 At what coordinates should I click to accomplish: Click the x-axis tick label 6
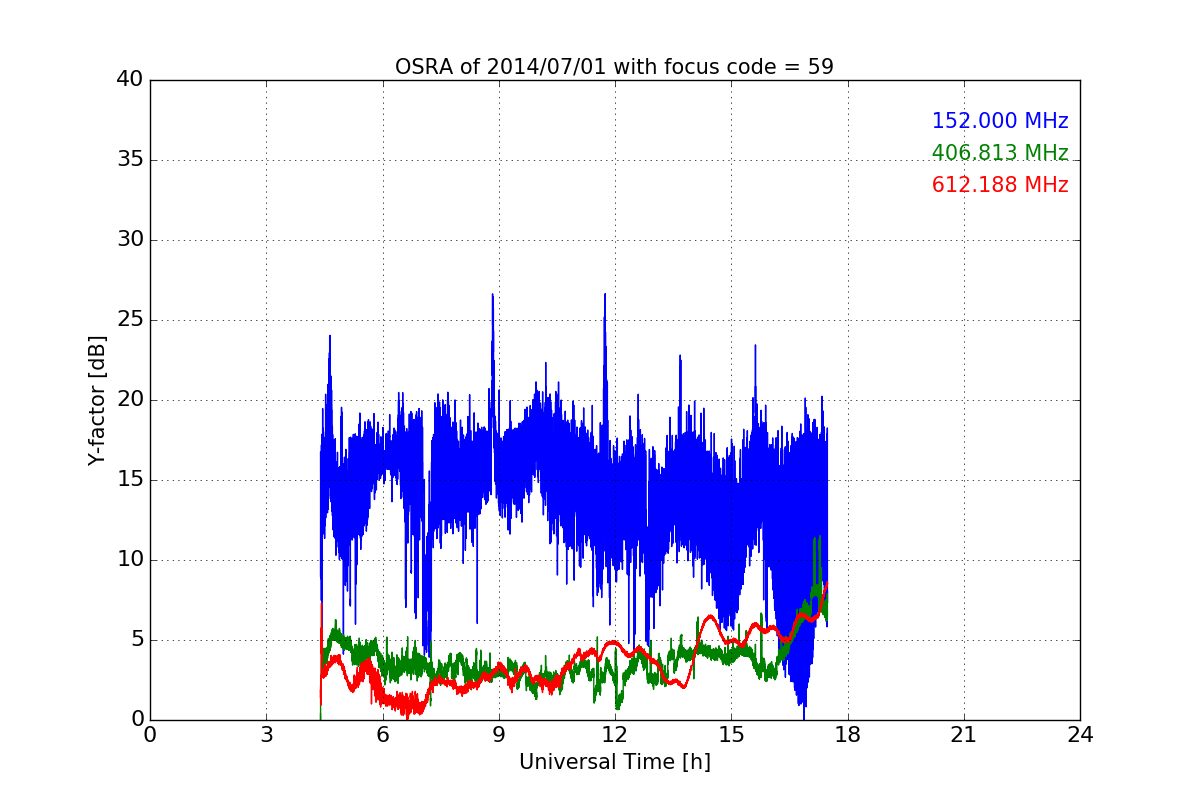pyautogui.click(x=383, y=735)
